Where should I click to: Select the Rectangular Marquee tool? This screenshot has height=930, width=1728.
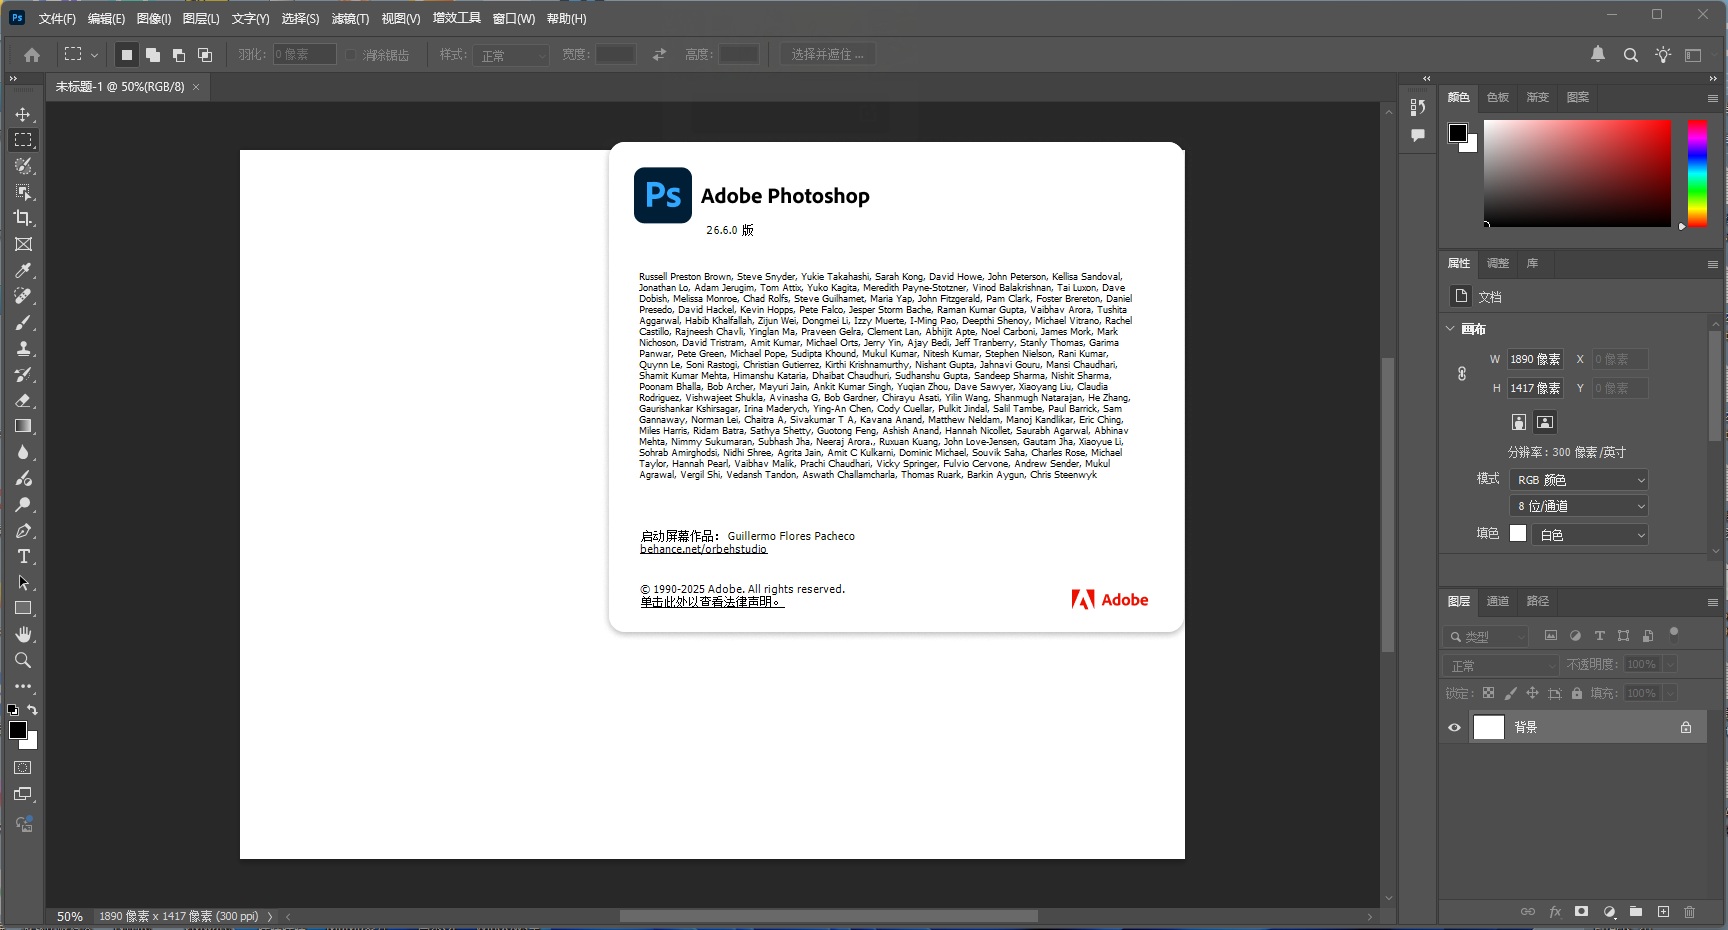(x=23, y=140)
